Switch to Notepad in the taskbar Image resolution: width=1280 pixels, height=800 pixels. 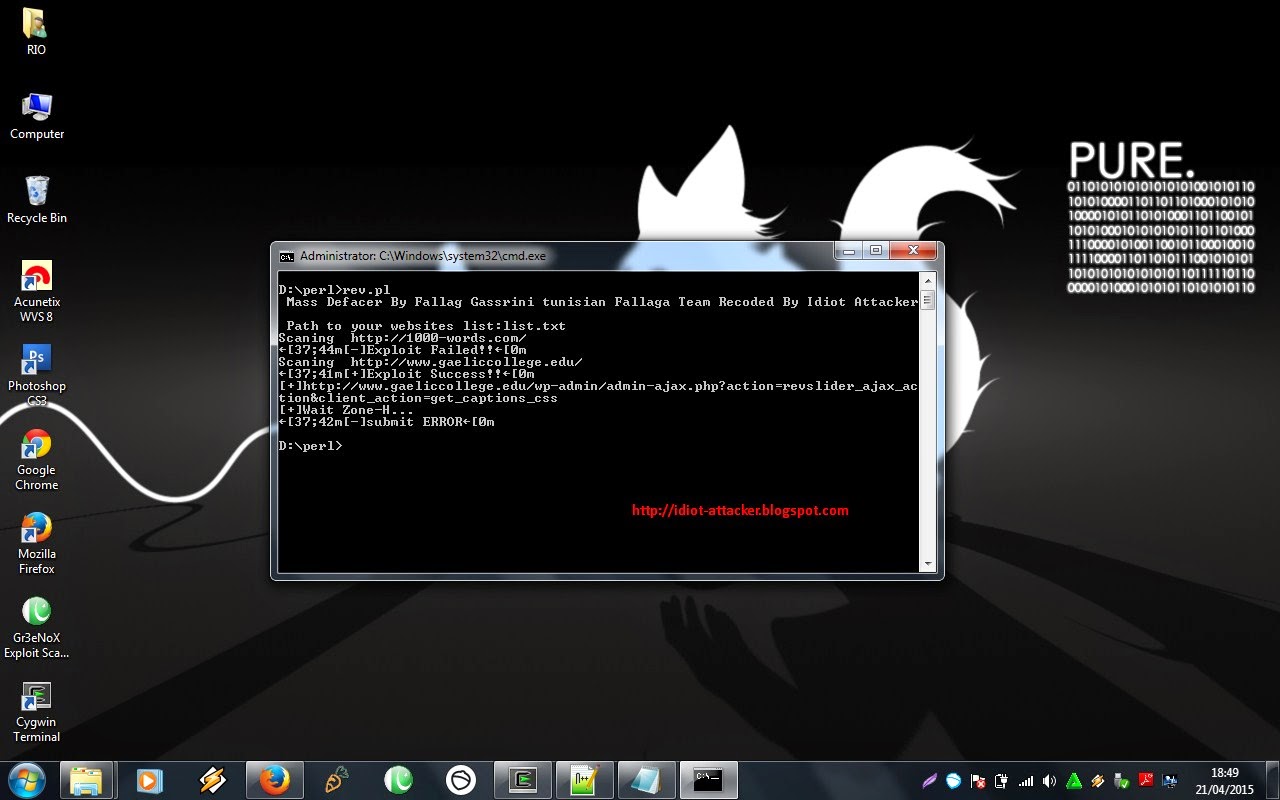647,779
